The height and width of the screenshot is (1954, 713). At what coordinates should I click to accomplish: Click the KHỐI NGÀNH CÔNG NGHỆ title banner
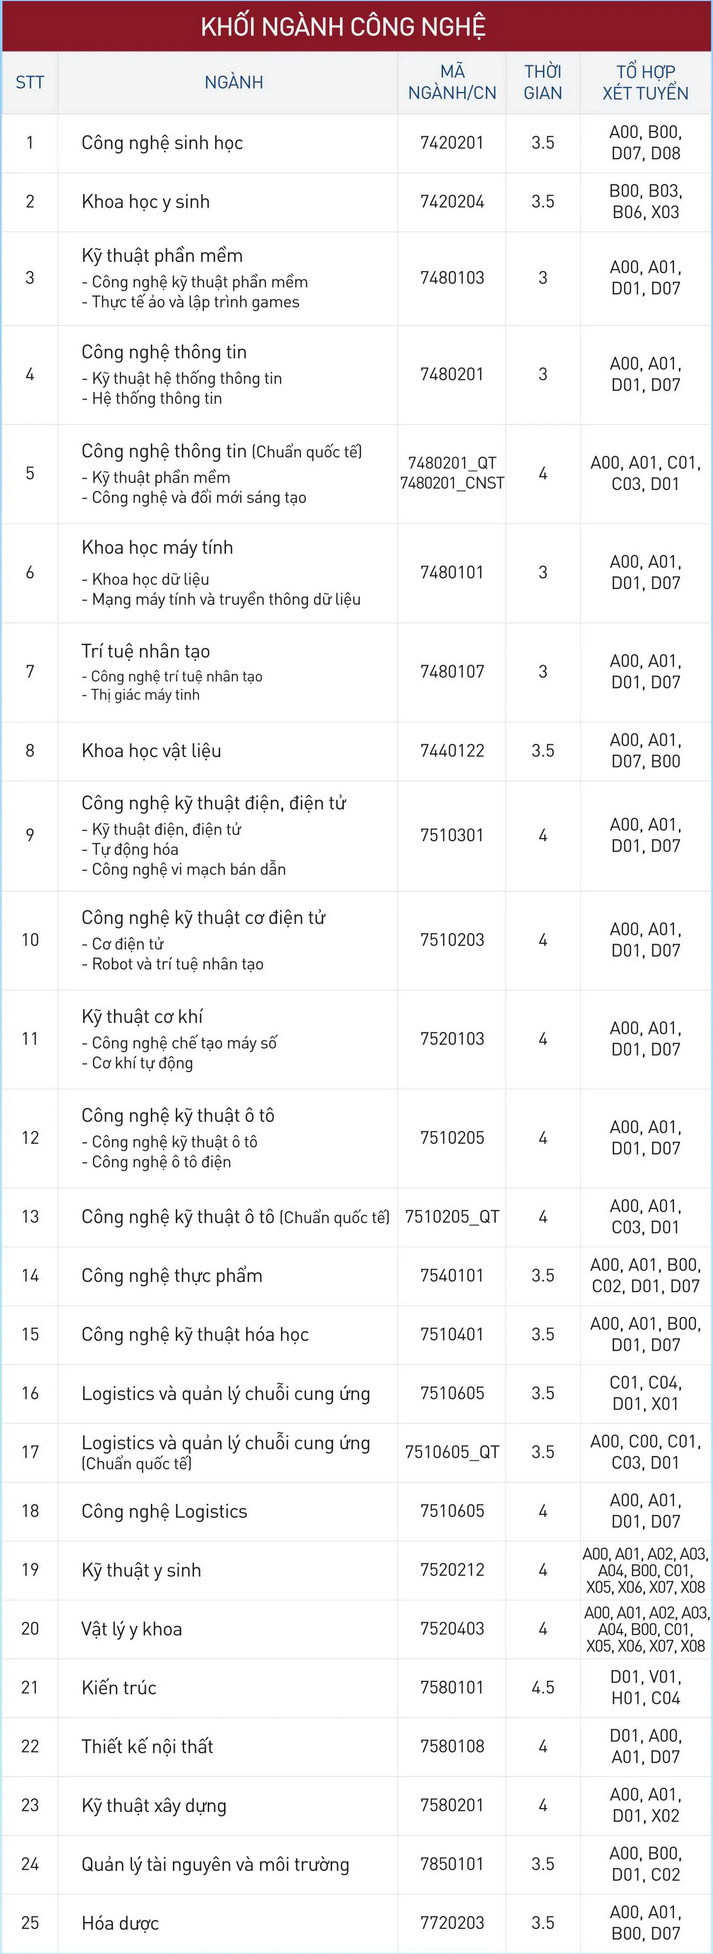pos(356,27)
